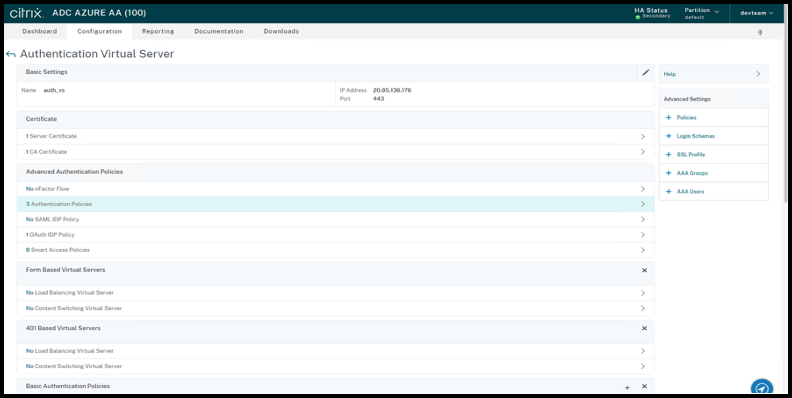This screenshot has width=792, height=398.
Task: Click the plus icon next to Policies
Action: pyautogui.click(x=669, y=117)
